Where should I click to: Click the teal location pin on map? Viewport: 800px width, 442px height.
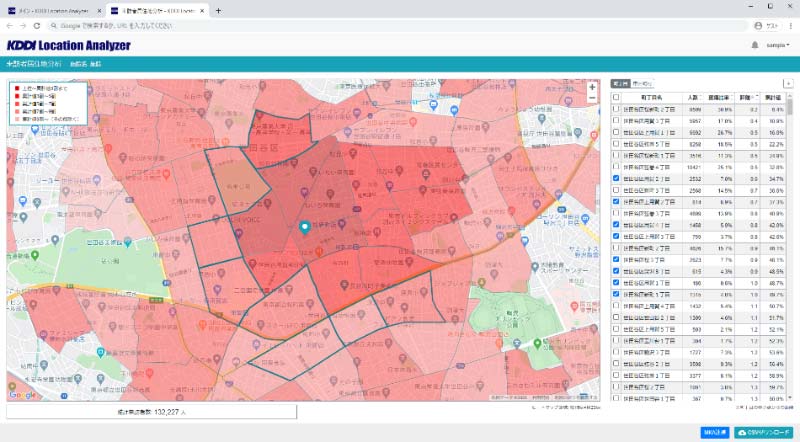click(x=305, y=228)
